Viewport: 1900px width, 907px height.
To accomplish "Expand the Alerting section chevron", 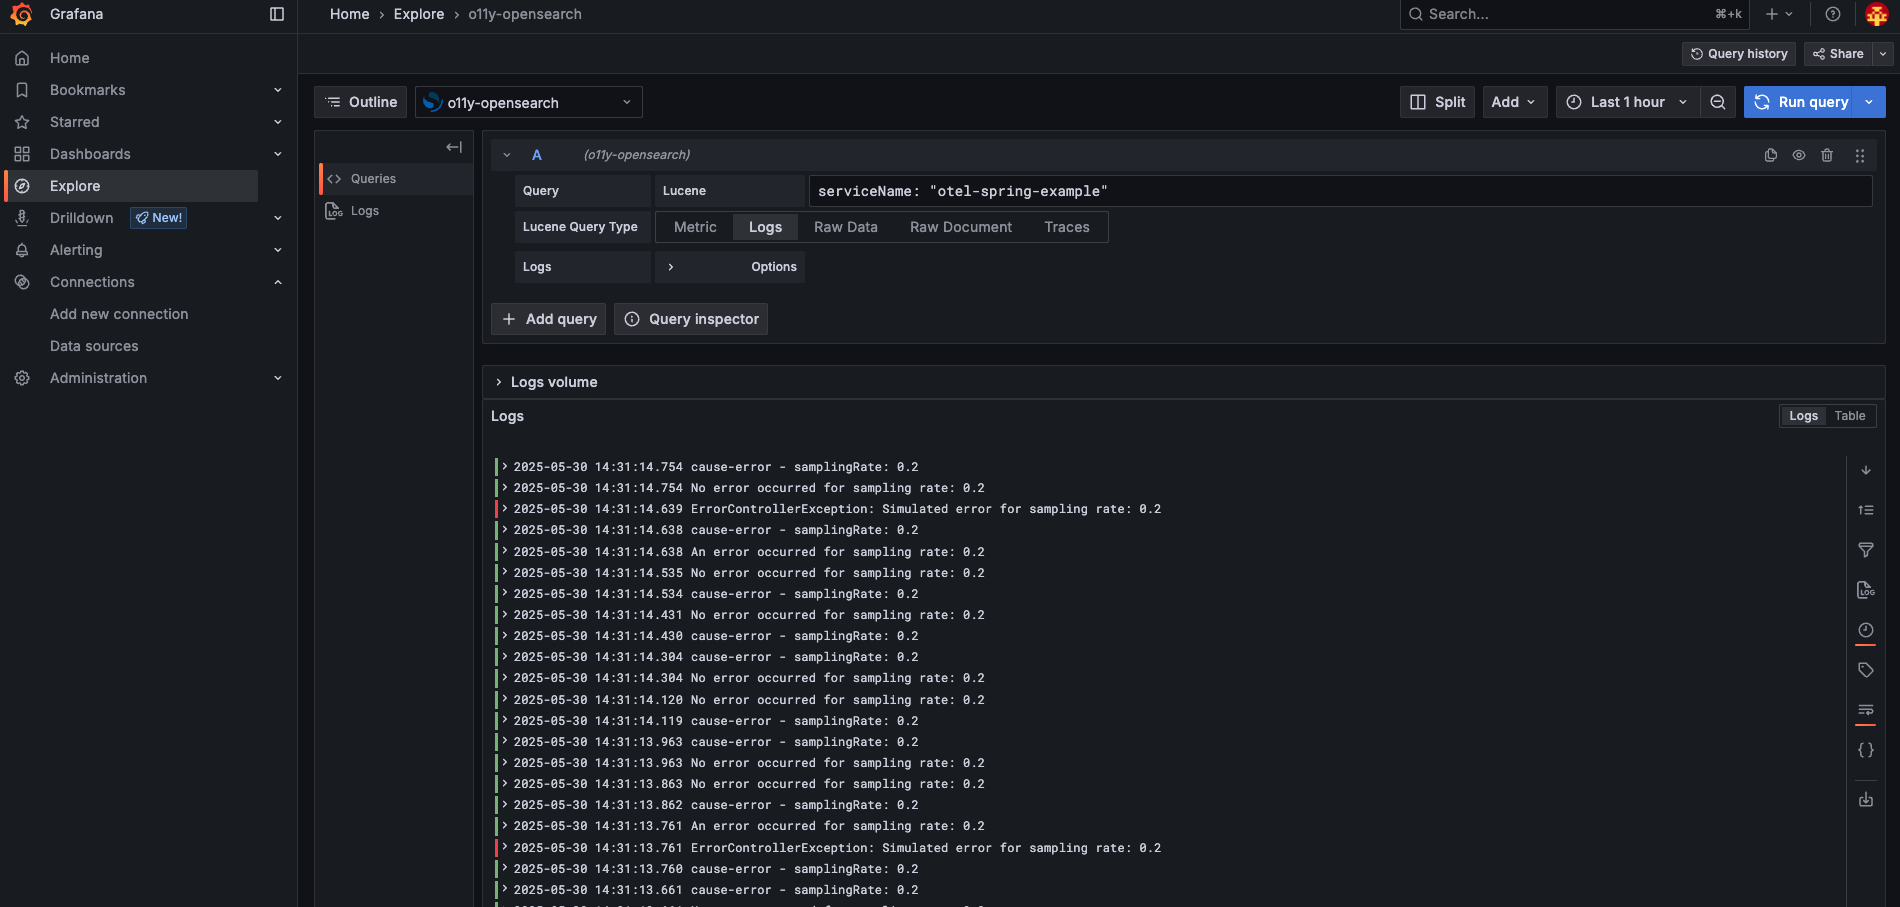I will click(x=278, y=250).
